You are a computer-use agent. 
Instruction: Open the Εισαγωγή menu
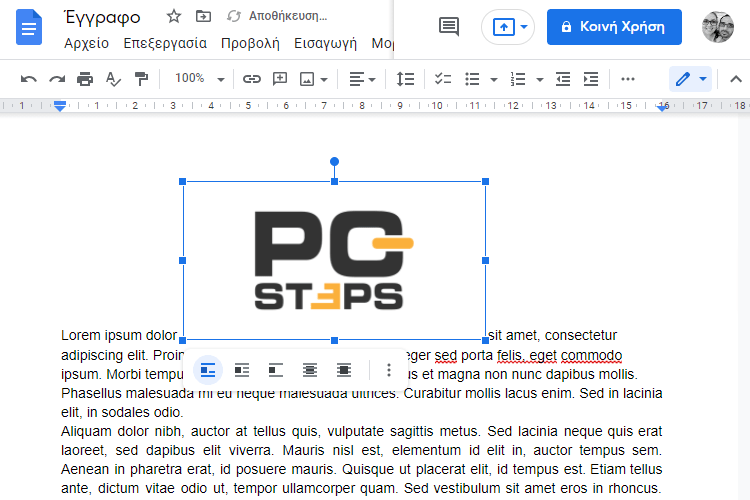325,44
